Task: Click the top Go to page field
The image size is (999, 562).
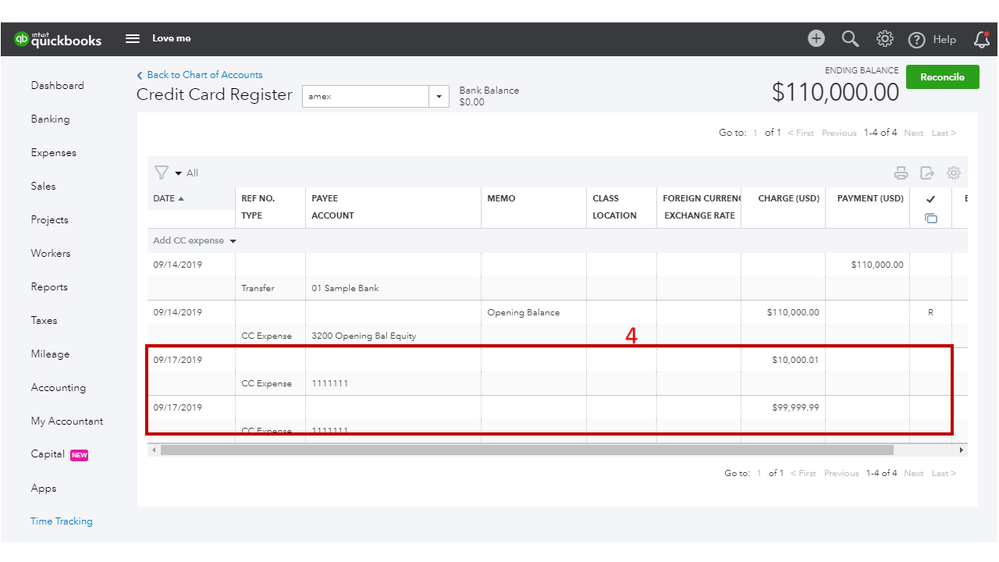Action: coord(756,133)
